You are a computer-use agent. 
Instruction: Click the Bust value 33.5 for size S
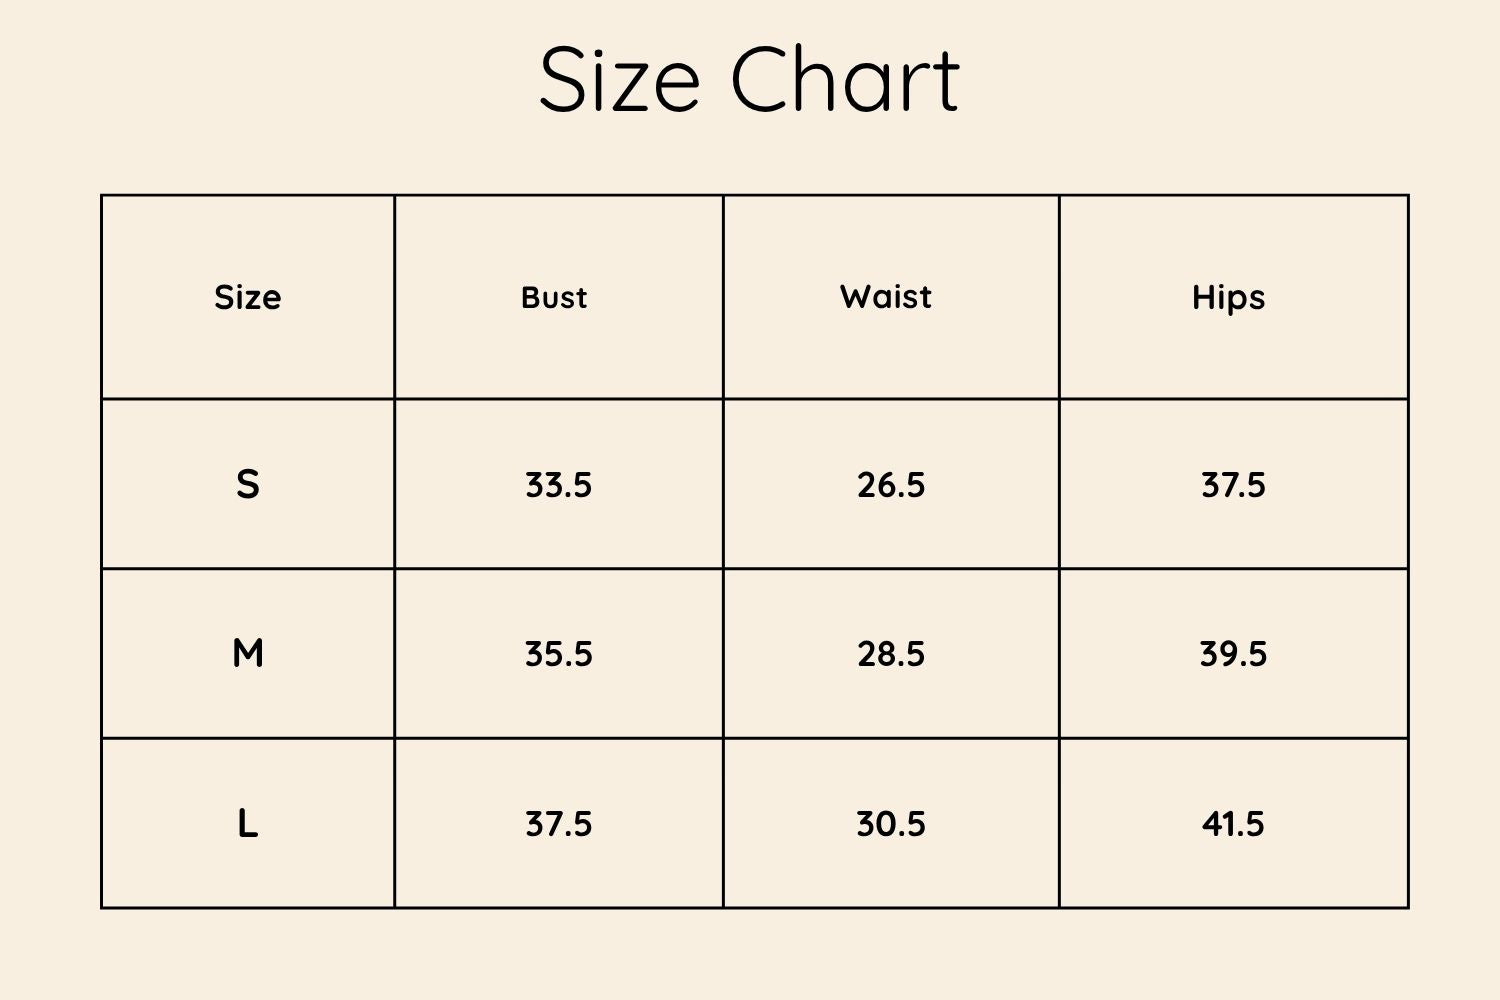558,485
